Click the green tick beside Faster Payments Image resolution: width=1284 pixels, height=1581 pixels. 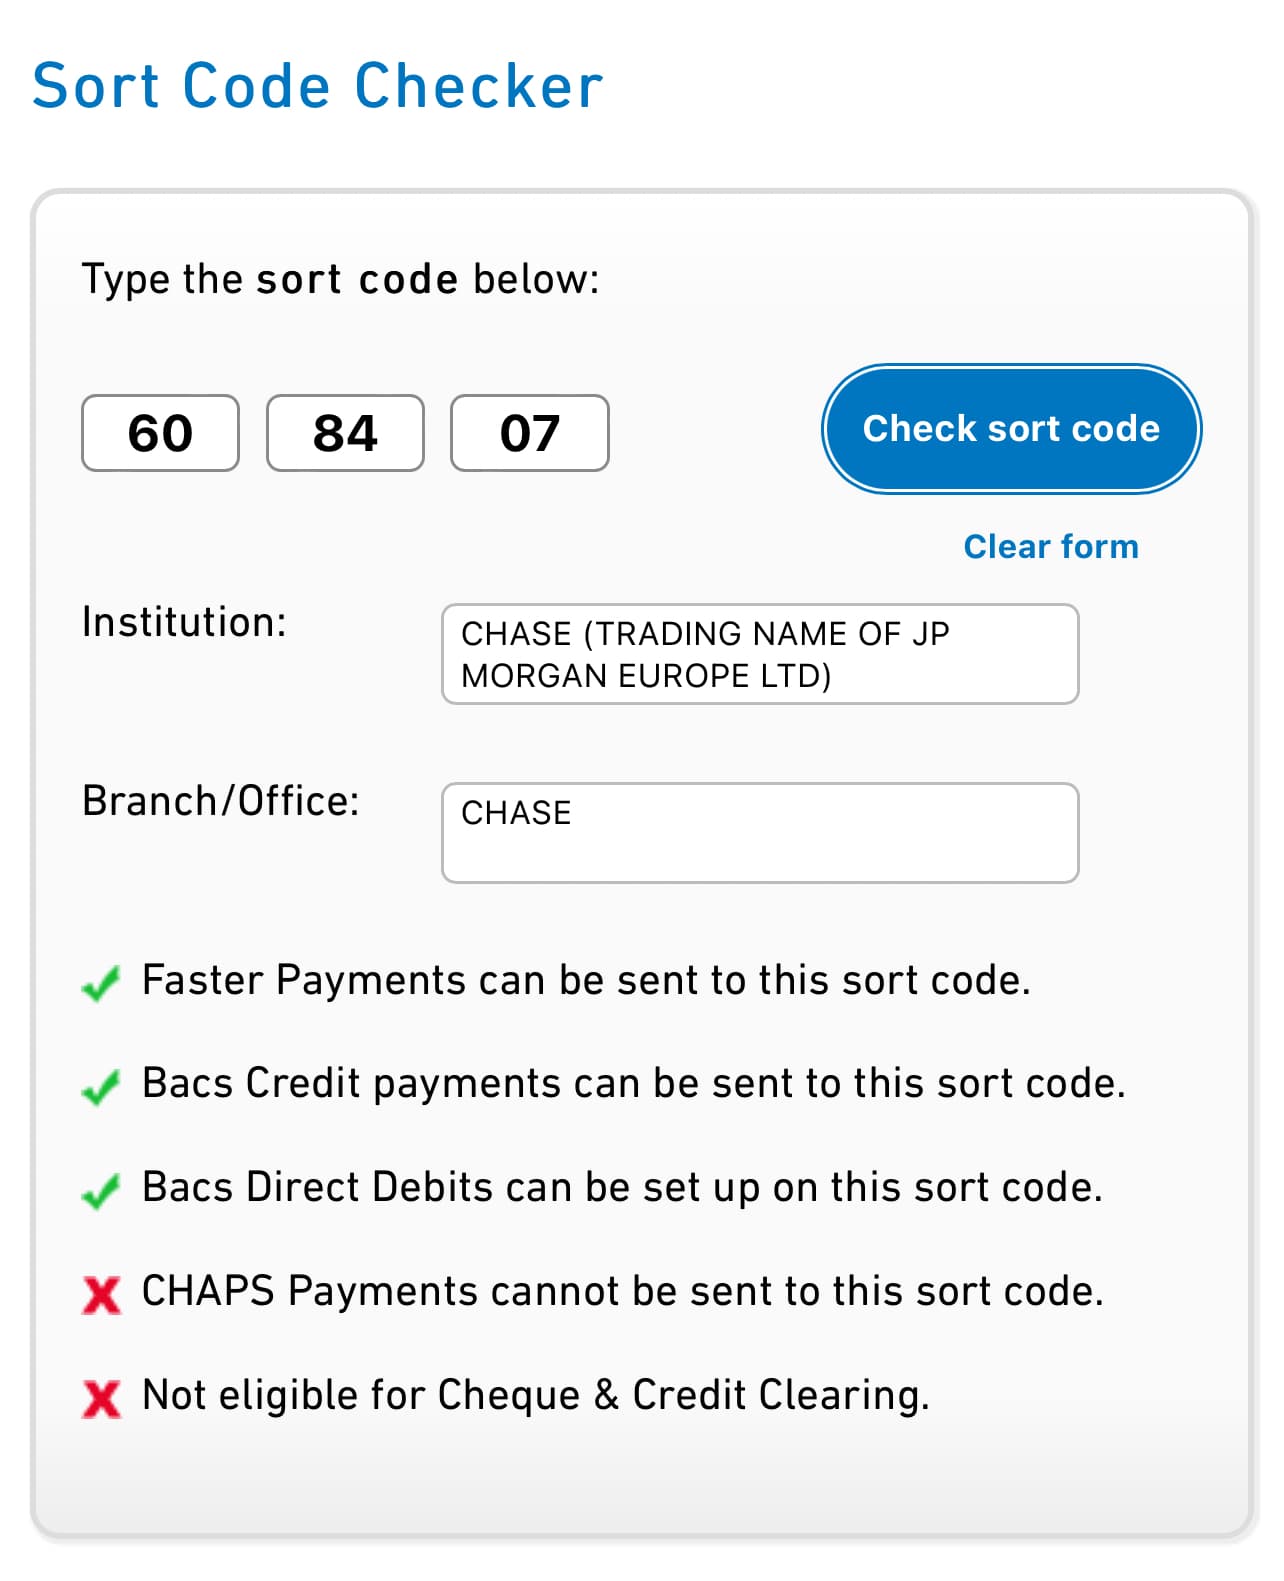(101, 983)
